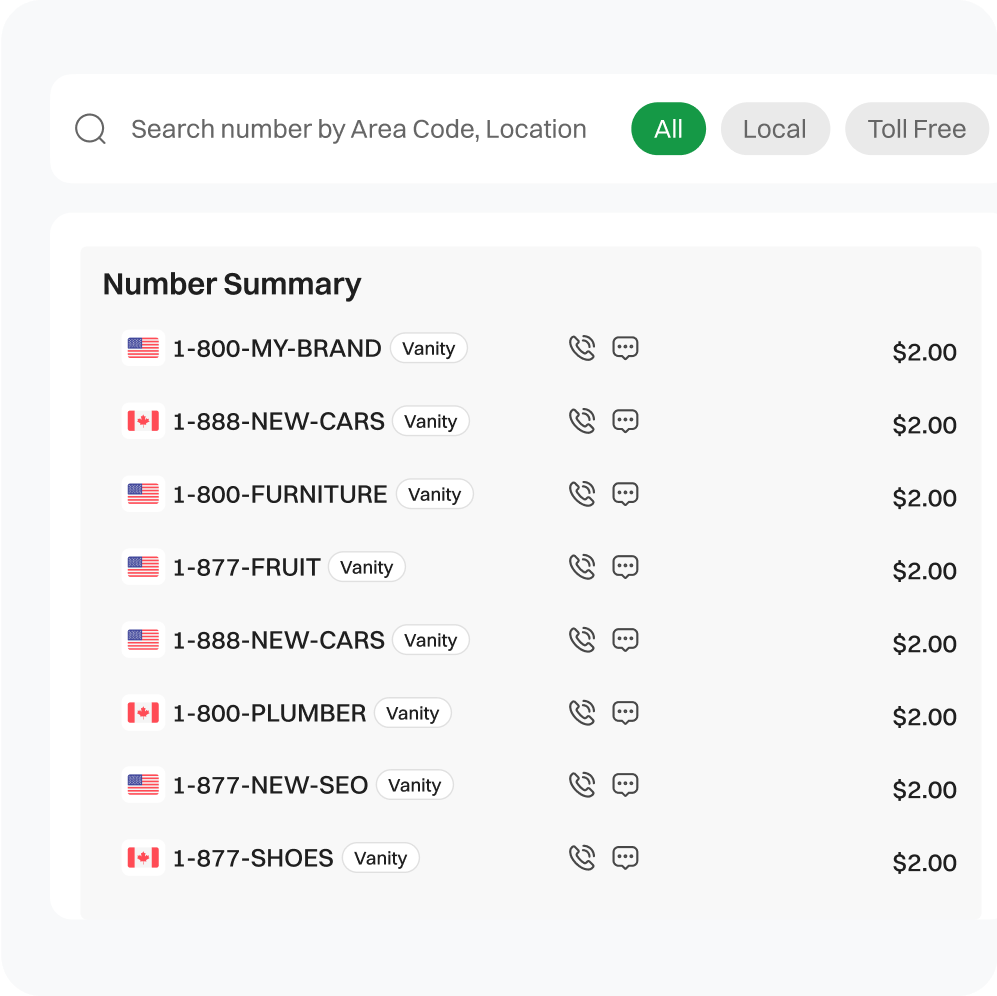
Task: Click the Vanity badge on 1-877-NEW-SEO
Action: click(414, 786)
